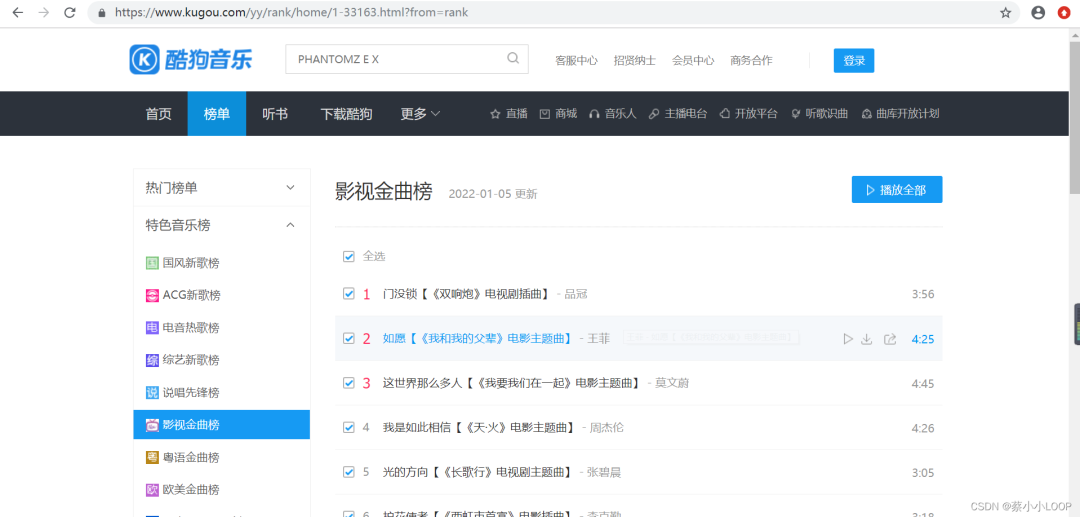
Task: Open the 粤语金曲榜 chart
Action: point(191,457)
